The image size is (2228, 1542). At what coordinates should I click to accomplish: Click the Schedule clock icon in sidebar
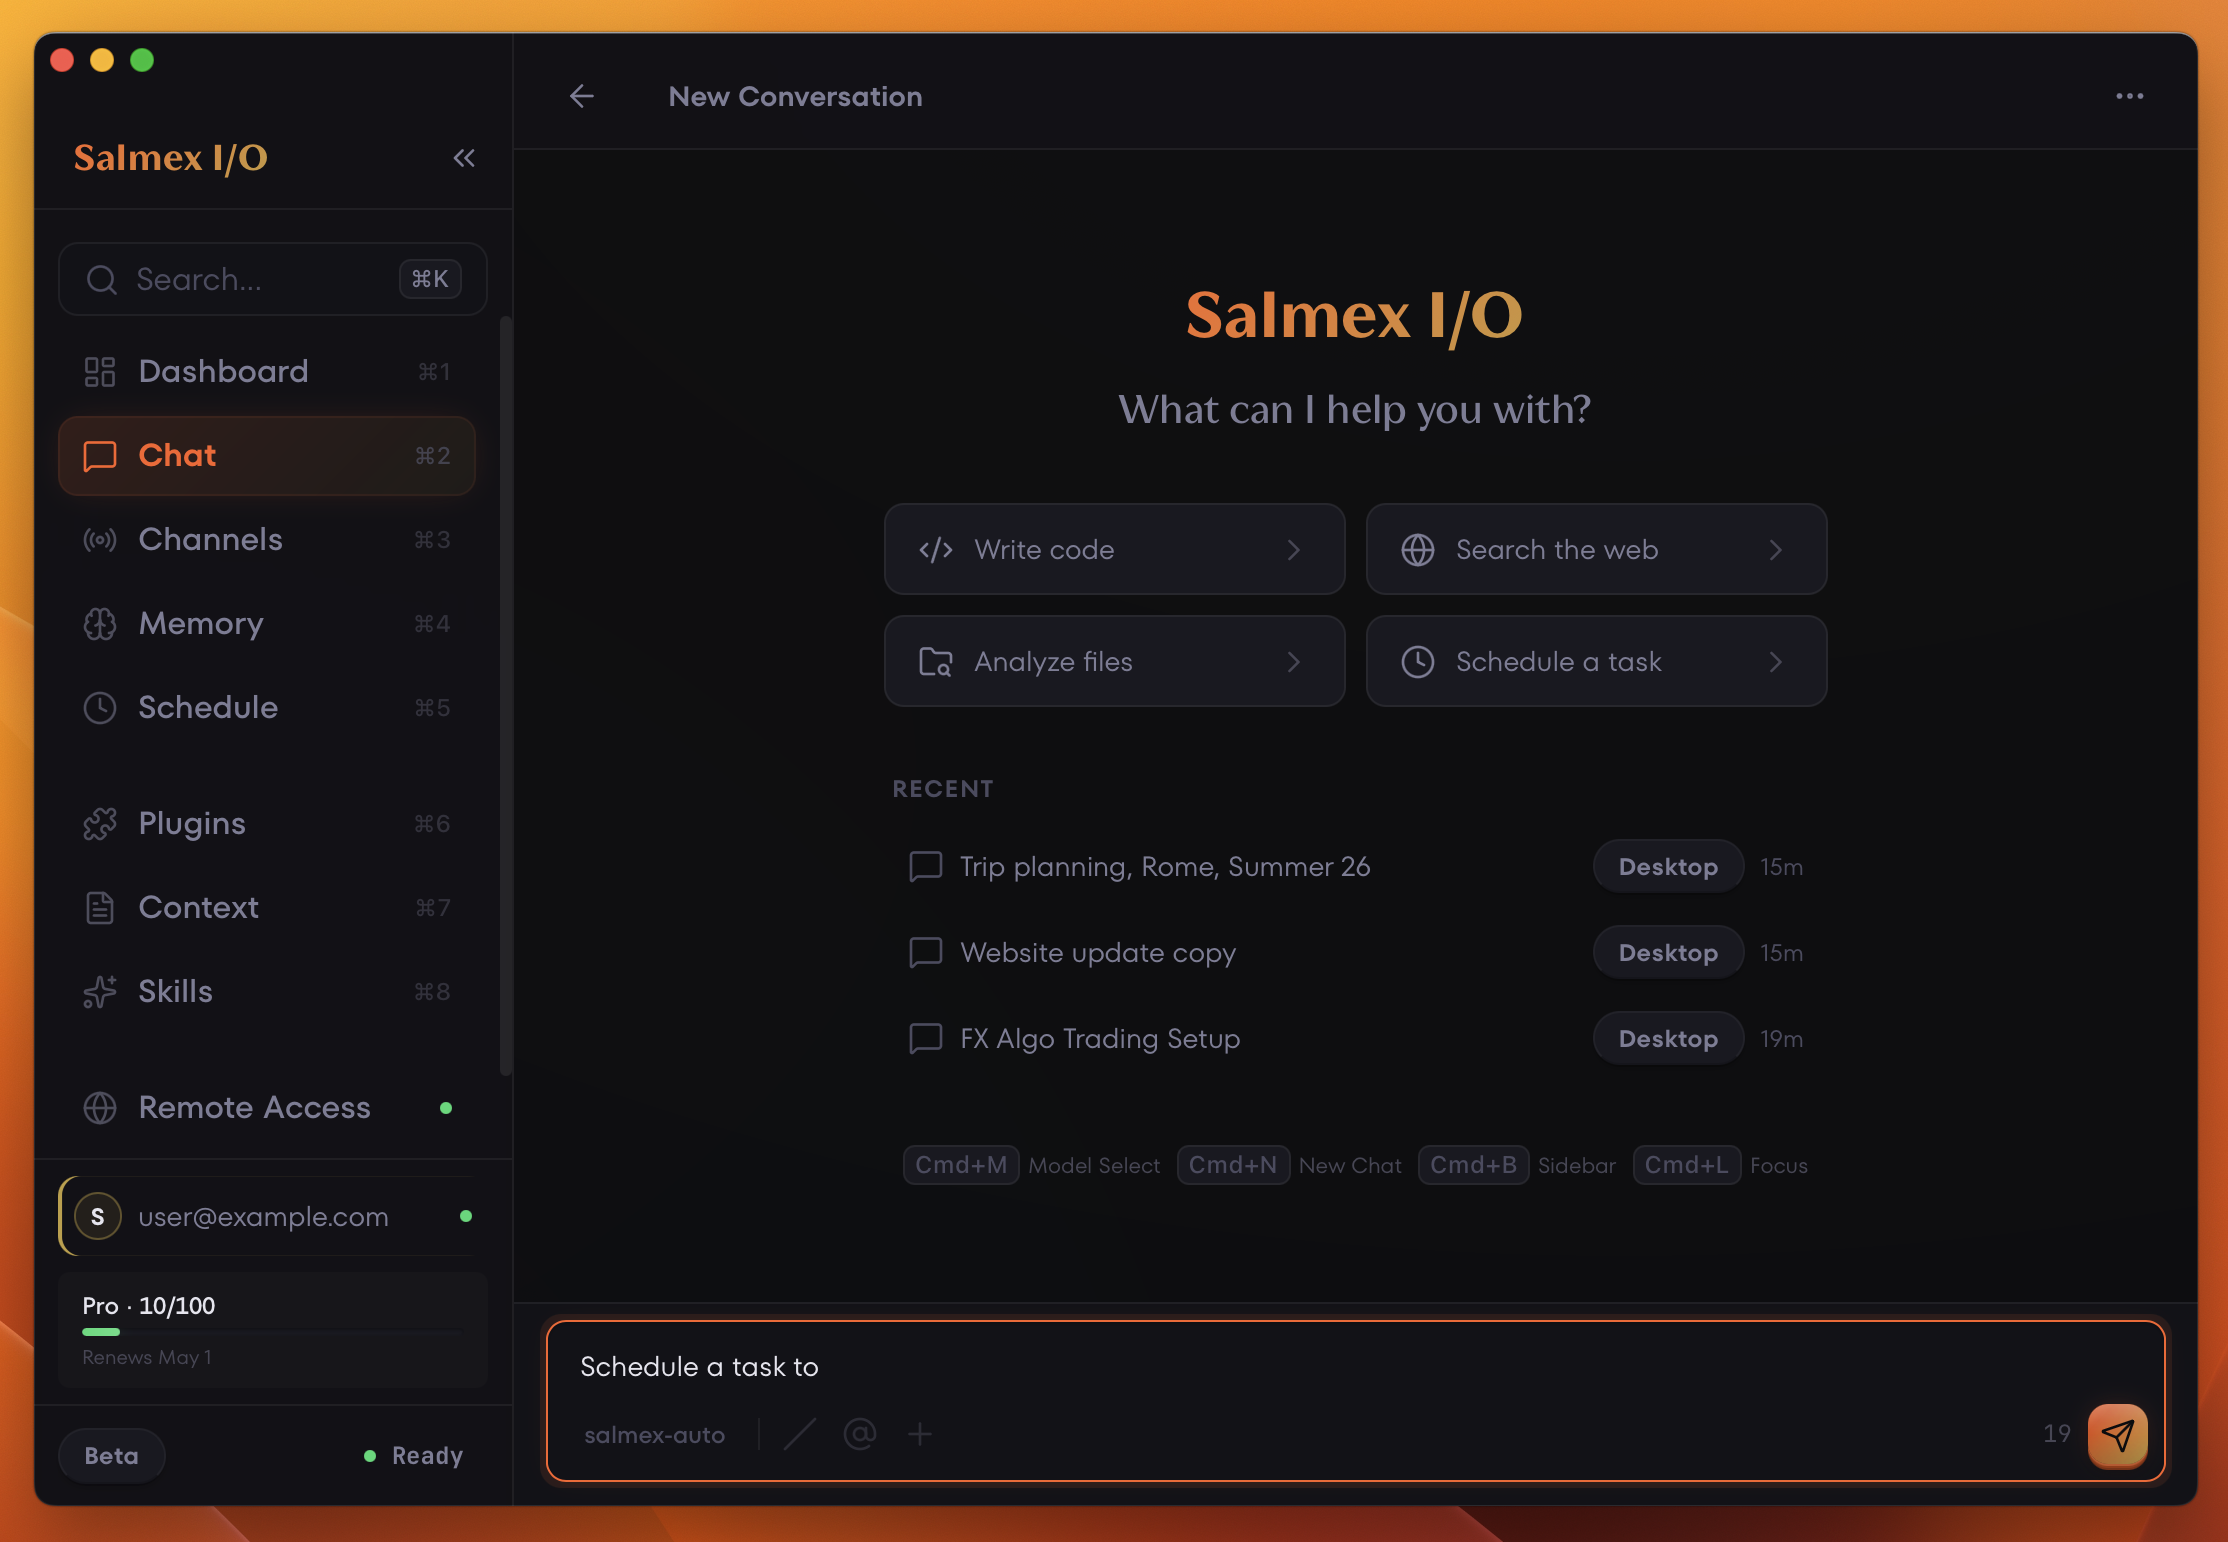100,707
